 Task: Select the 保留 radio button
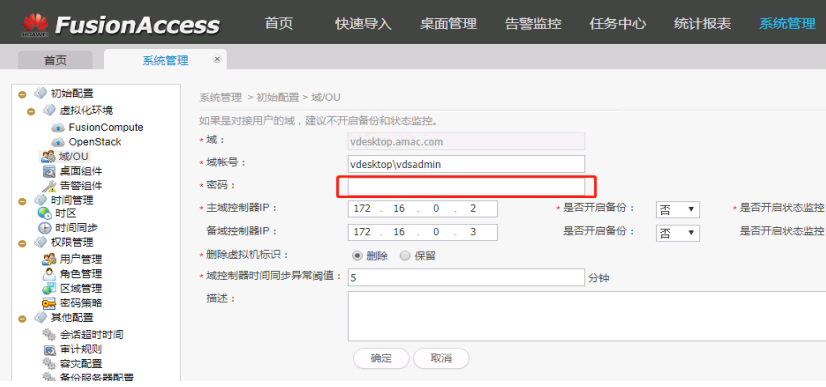[x=405, y=256]
